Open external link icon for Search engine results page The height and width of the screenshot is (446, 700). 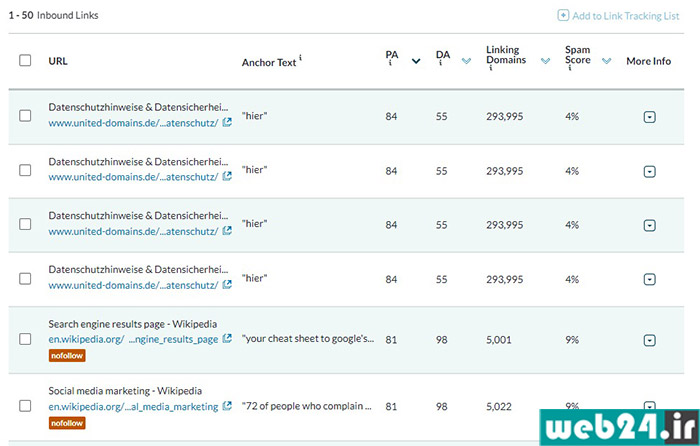pos(227,338)
